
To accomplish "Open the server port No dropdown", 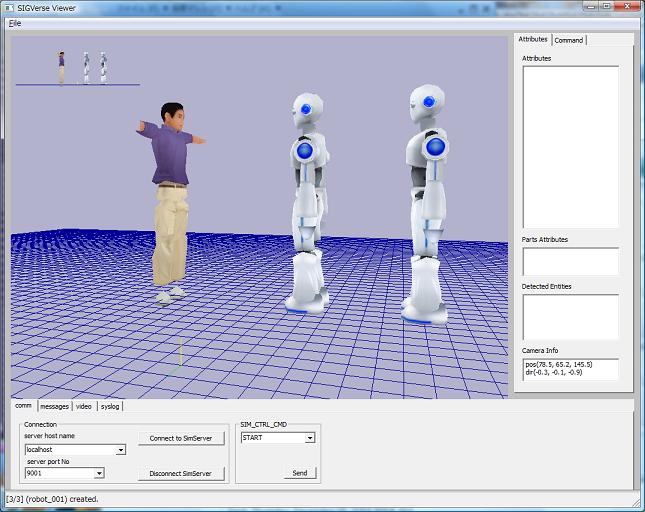I will (x=99, y=473).
